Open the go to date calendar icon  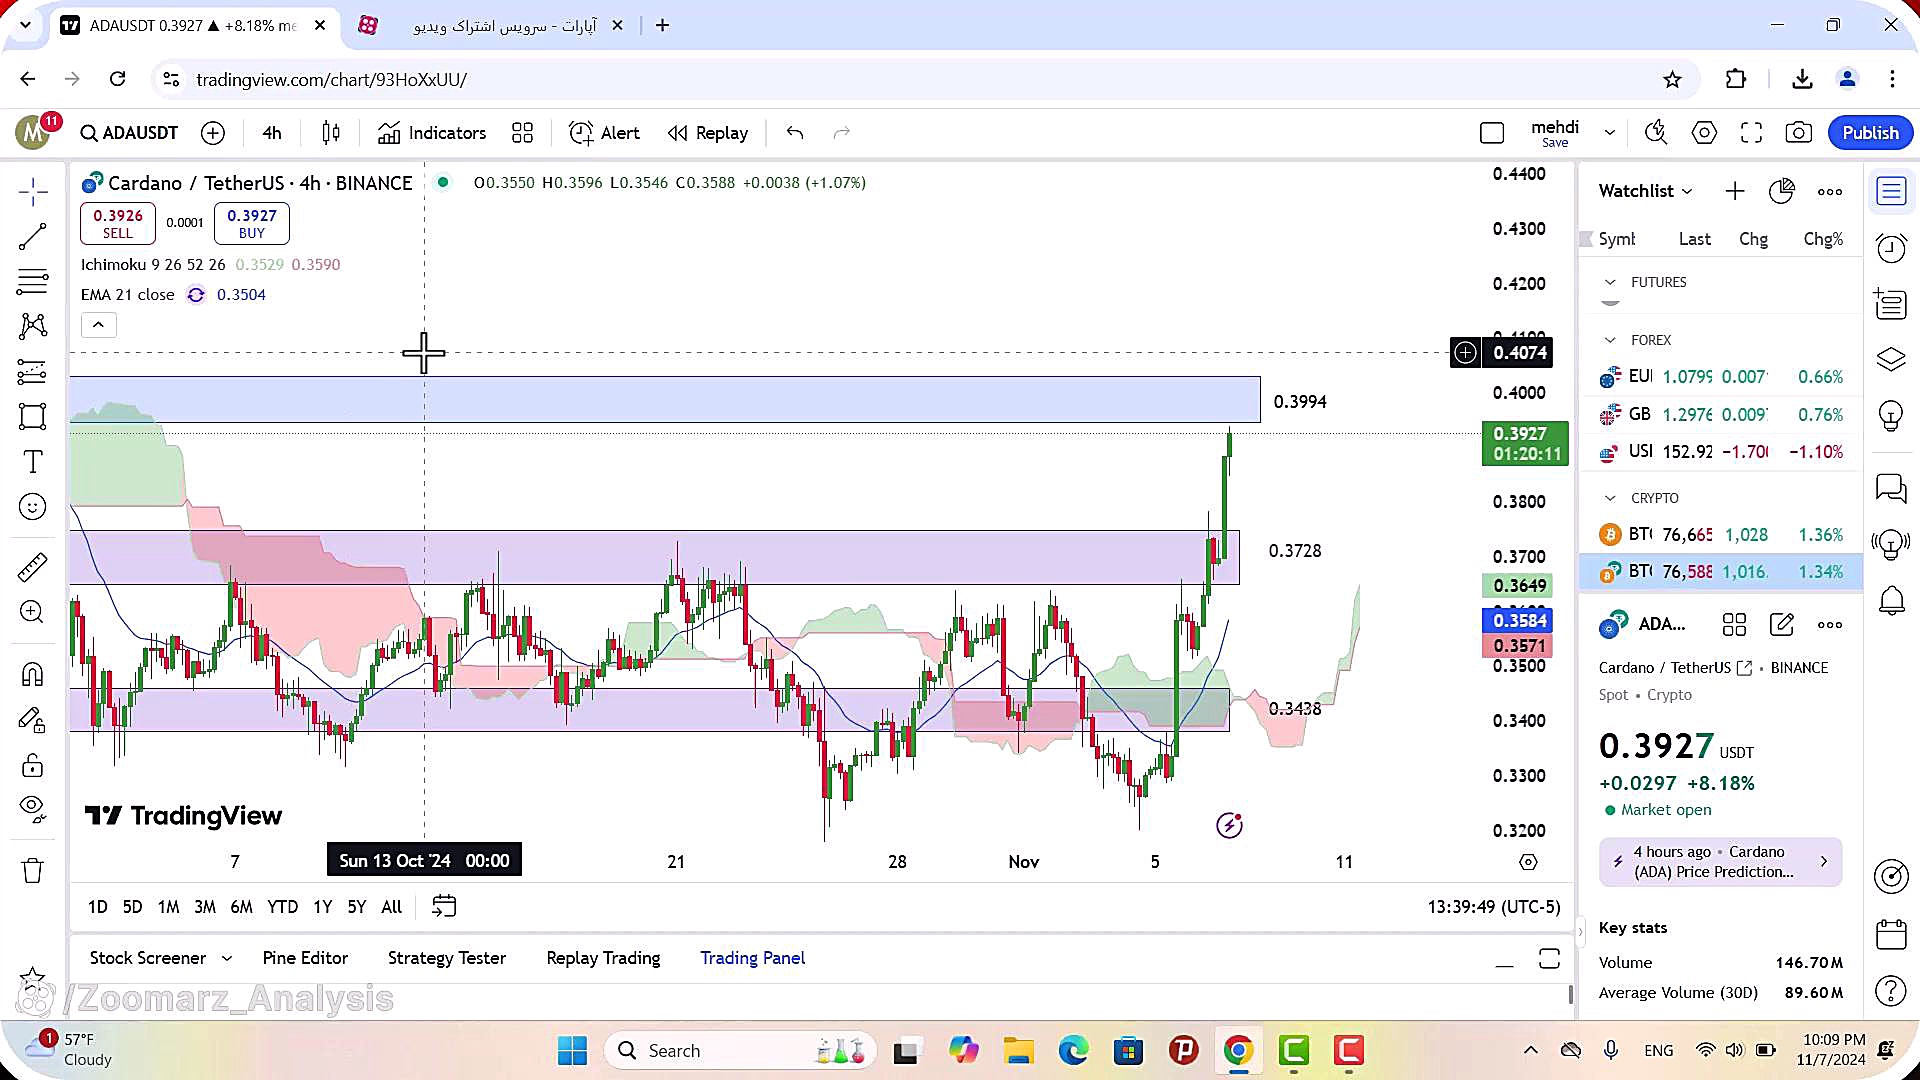pyautogui.click(x=444, y=907)
